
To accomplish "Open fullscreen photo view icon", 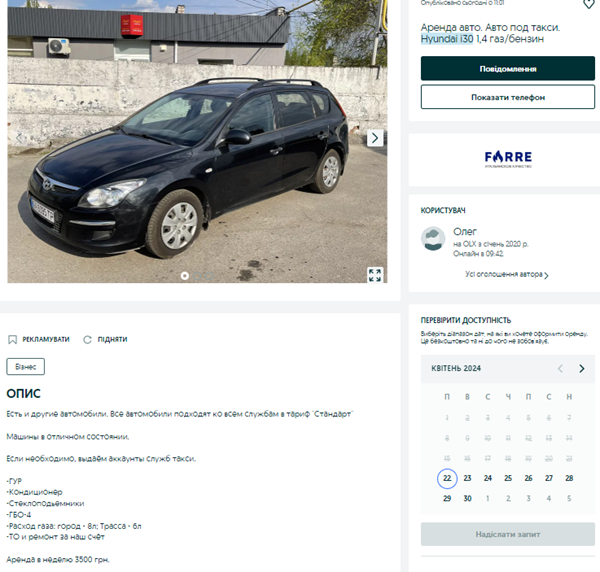I will point(375,275).
